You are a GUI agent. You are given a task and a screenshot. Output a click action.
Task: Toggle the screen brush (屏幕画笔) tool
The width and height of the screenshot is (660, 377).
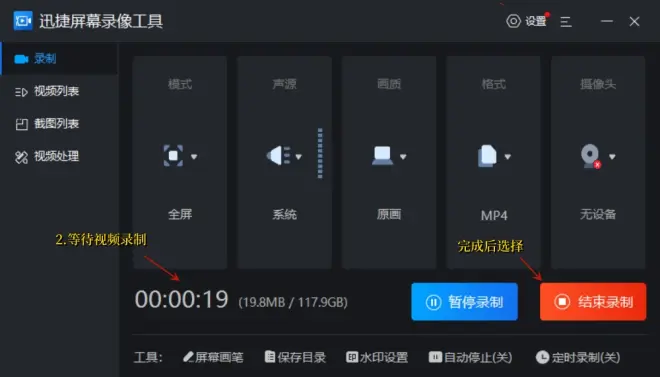[213, 357]
